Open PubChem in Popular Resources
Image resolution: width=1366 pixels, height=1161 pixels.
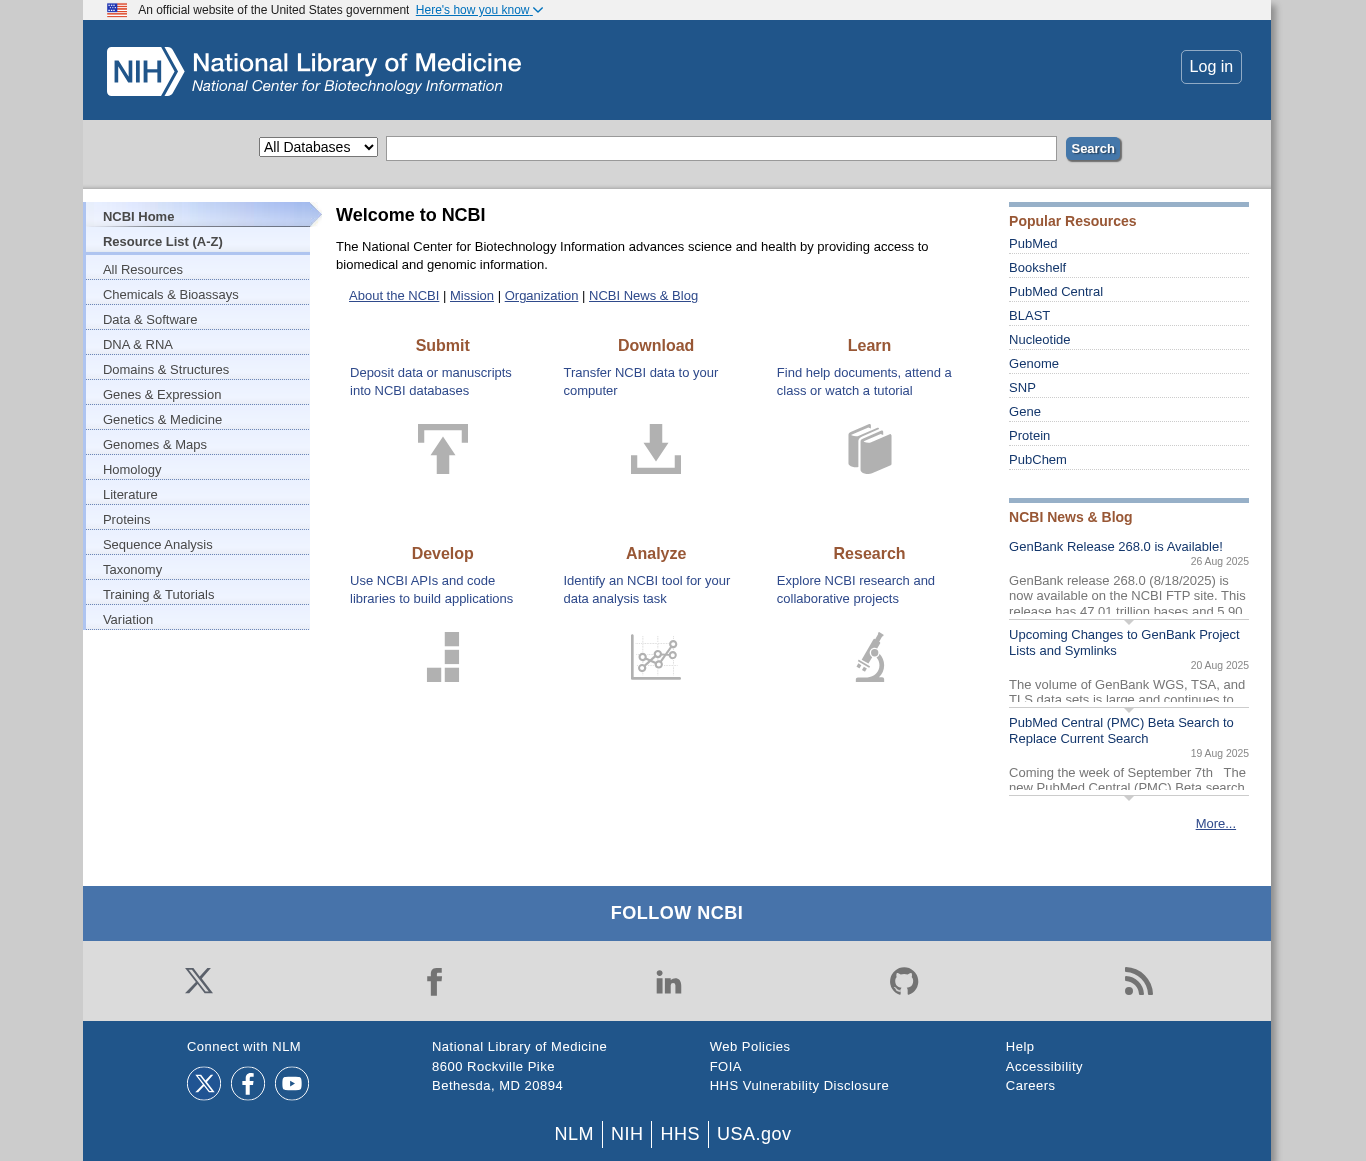tap(1037, 460)
